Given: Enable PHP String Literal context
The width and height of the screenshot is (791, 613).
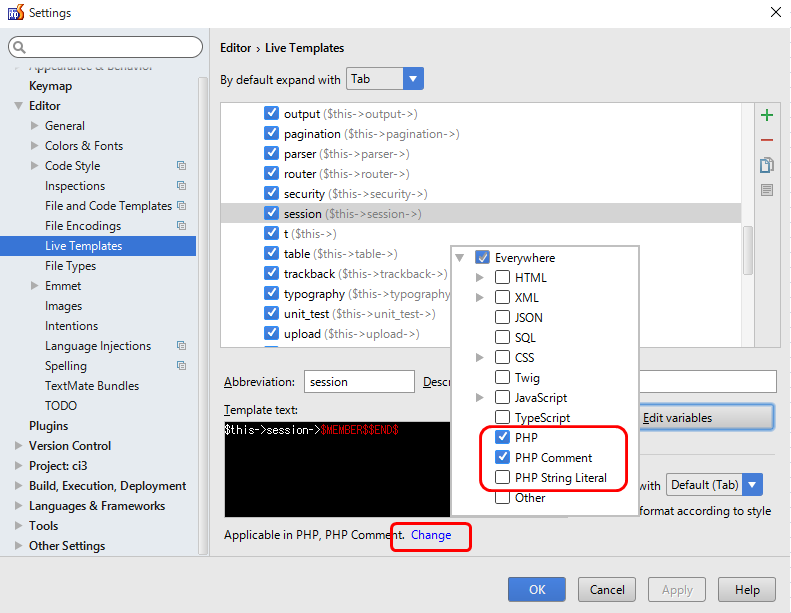Looking at the screenshot, I should tap(502, 477).
